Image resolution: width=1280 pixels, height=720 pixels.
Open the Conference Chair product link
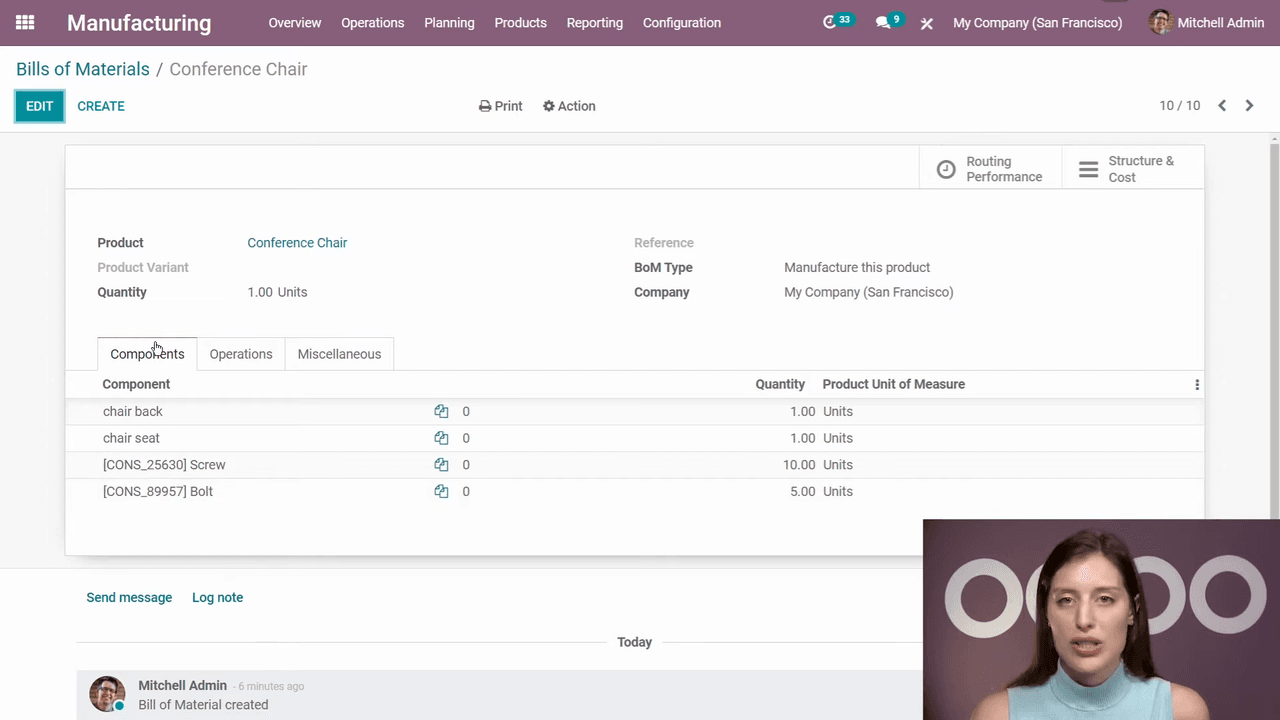[297, 243]
